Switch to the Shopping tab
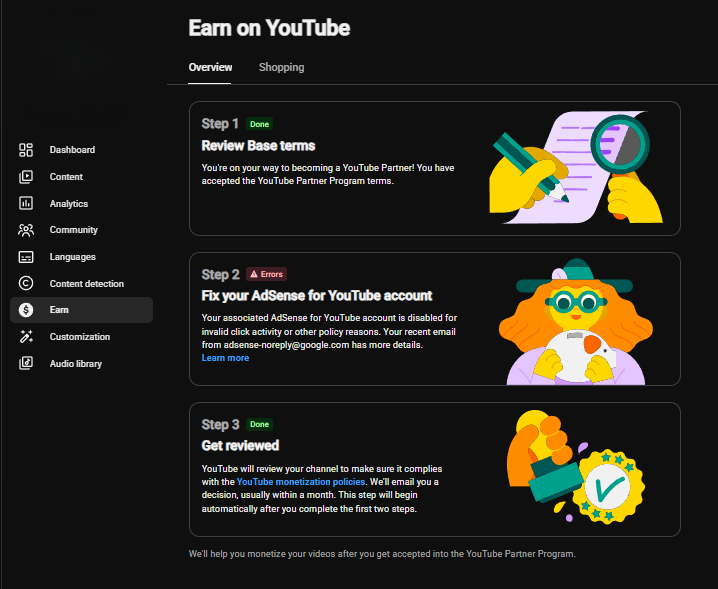The height and width of the screenshot is (589, 718). 281,67
